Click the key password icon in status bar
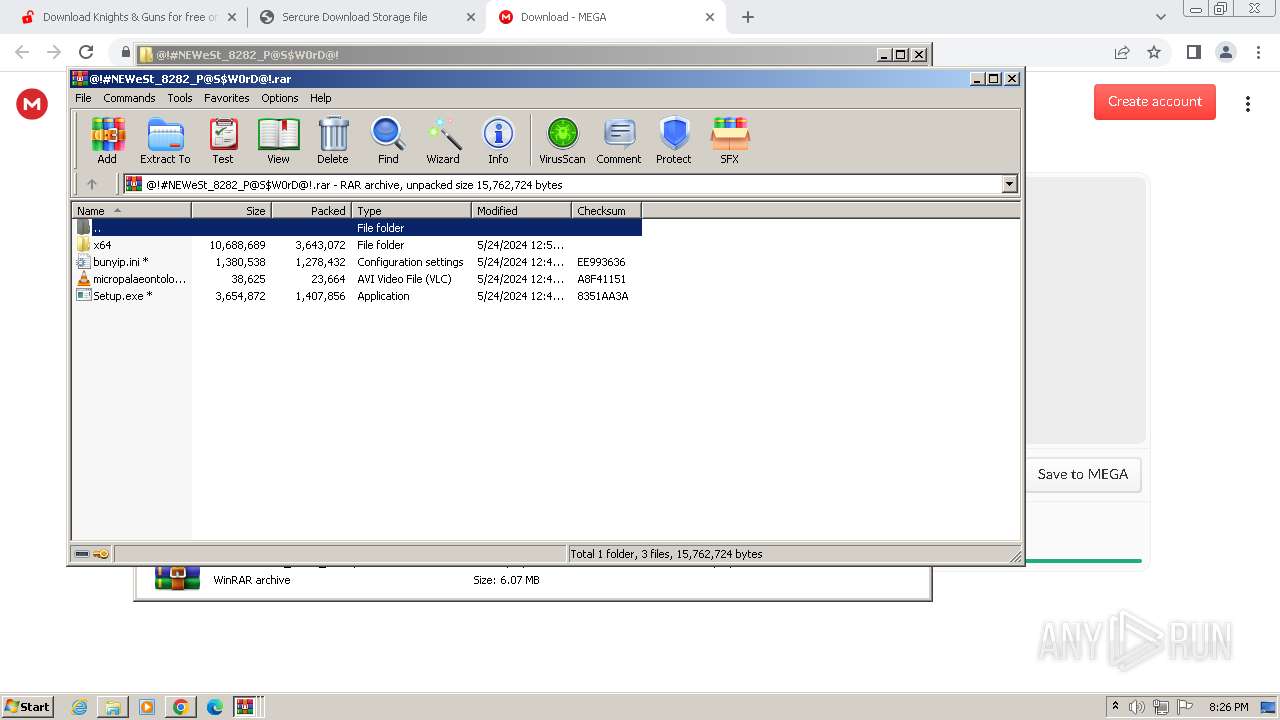The width and height of the screenshot is (1280, 720). coord(101,553)
